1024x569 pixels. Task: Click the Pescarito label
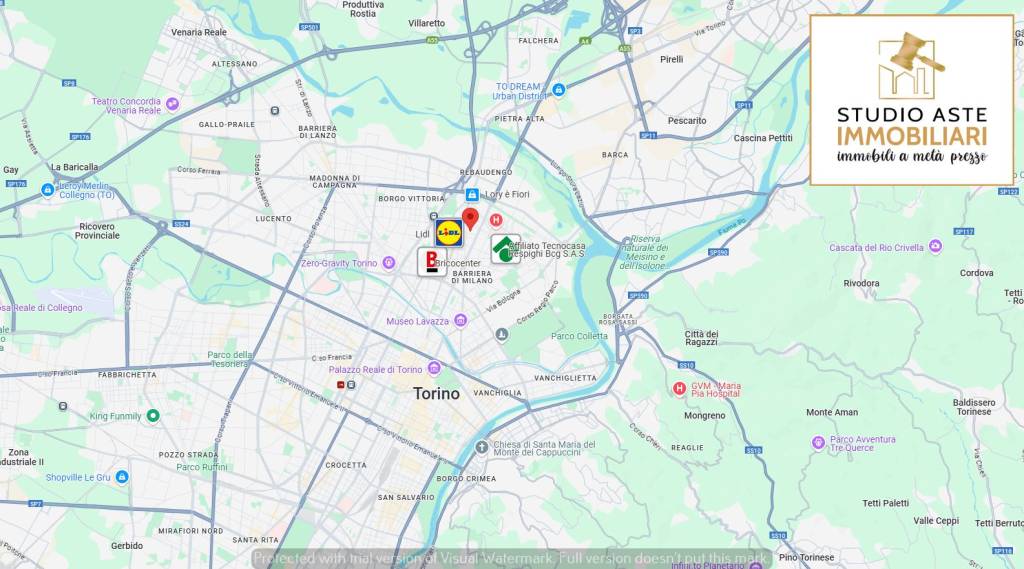[687, 121]
